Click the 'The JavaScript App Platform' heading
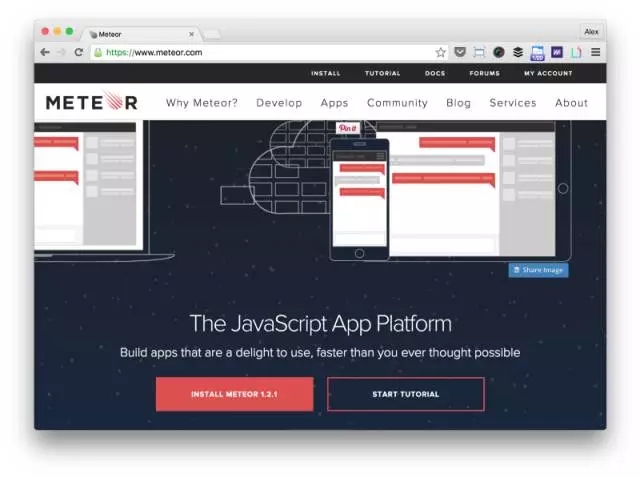 pyautogui.click(x=320, y=324)
